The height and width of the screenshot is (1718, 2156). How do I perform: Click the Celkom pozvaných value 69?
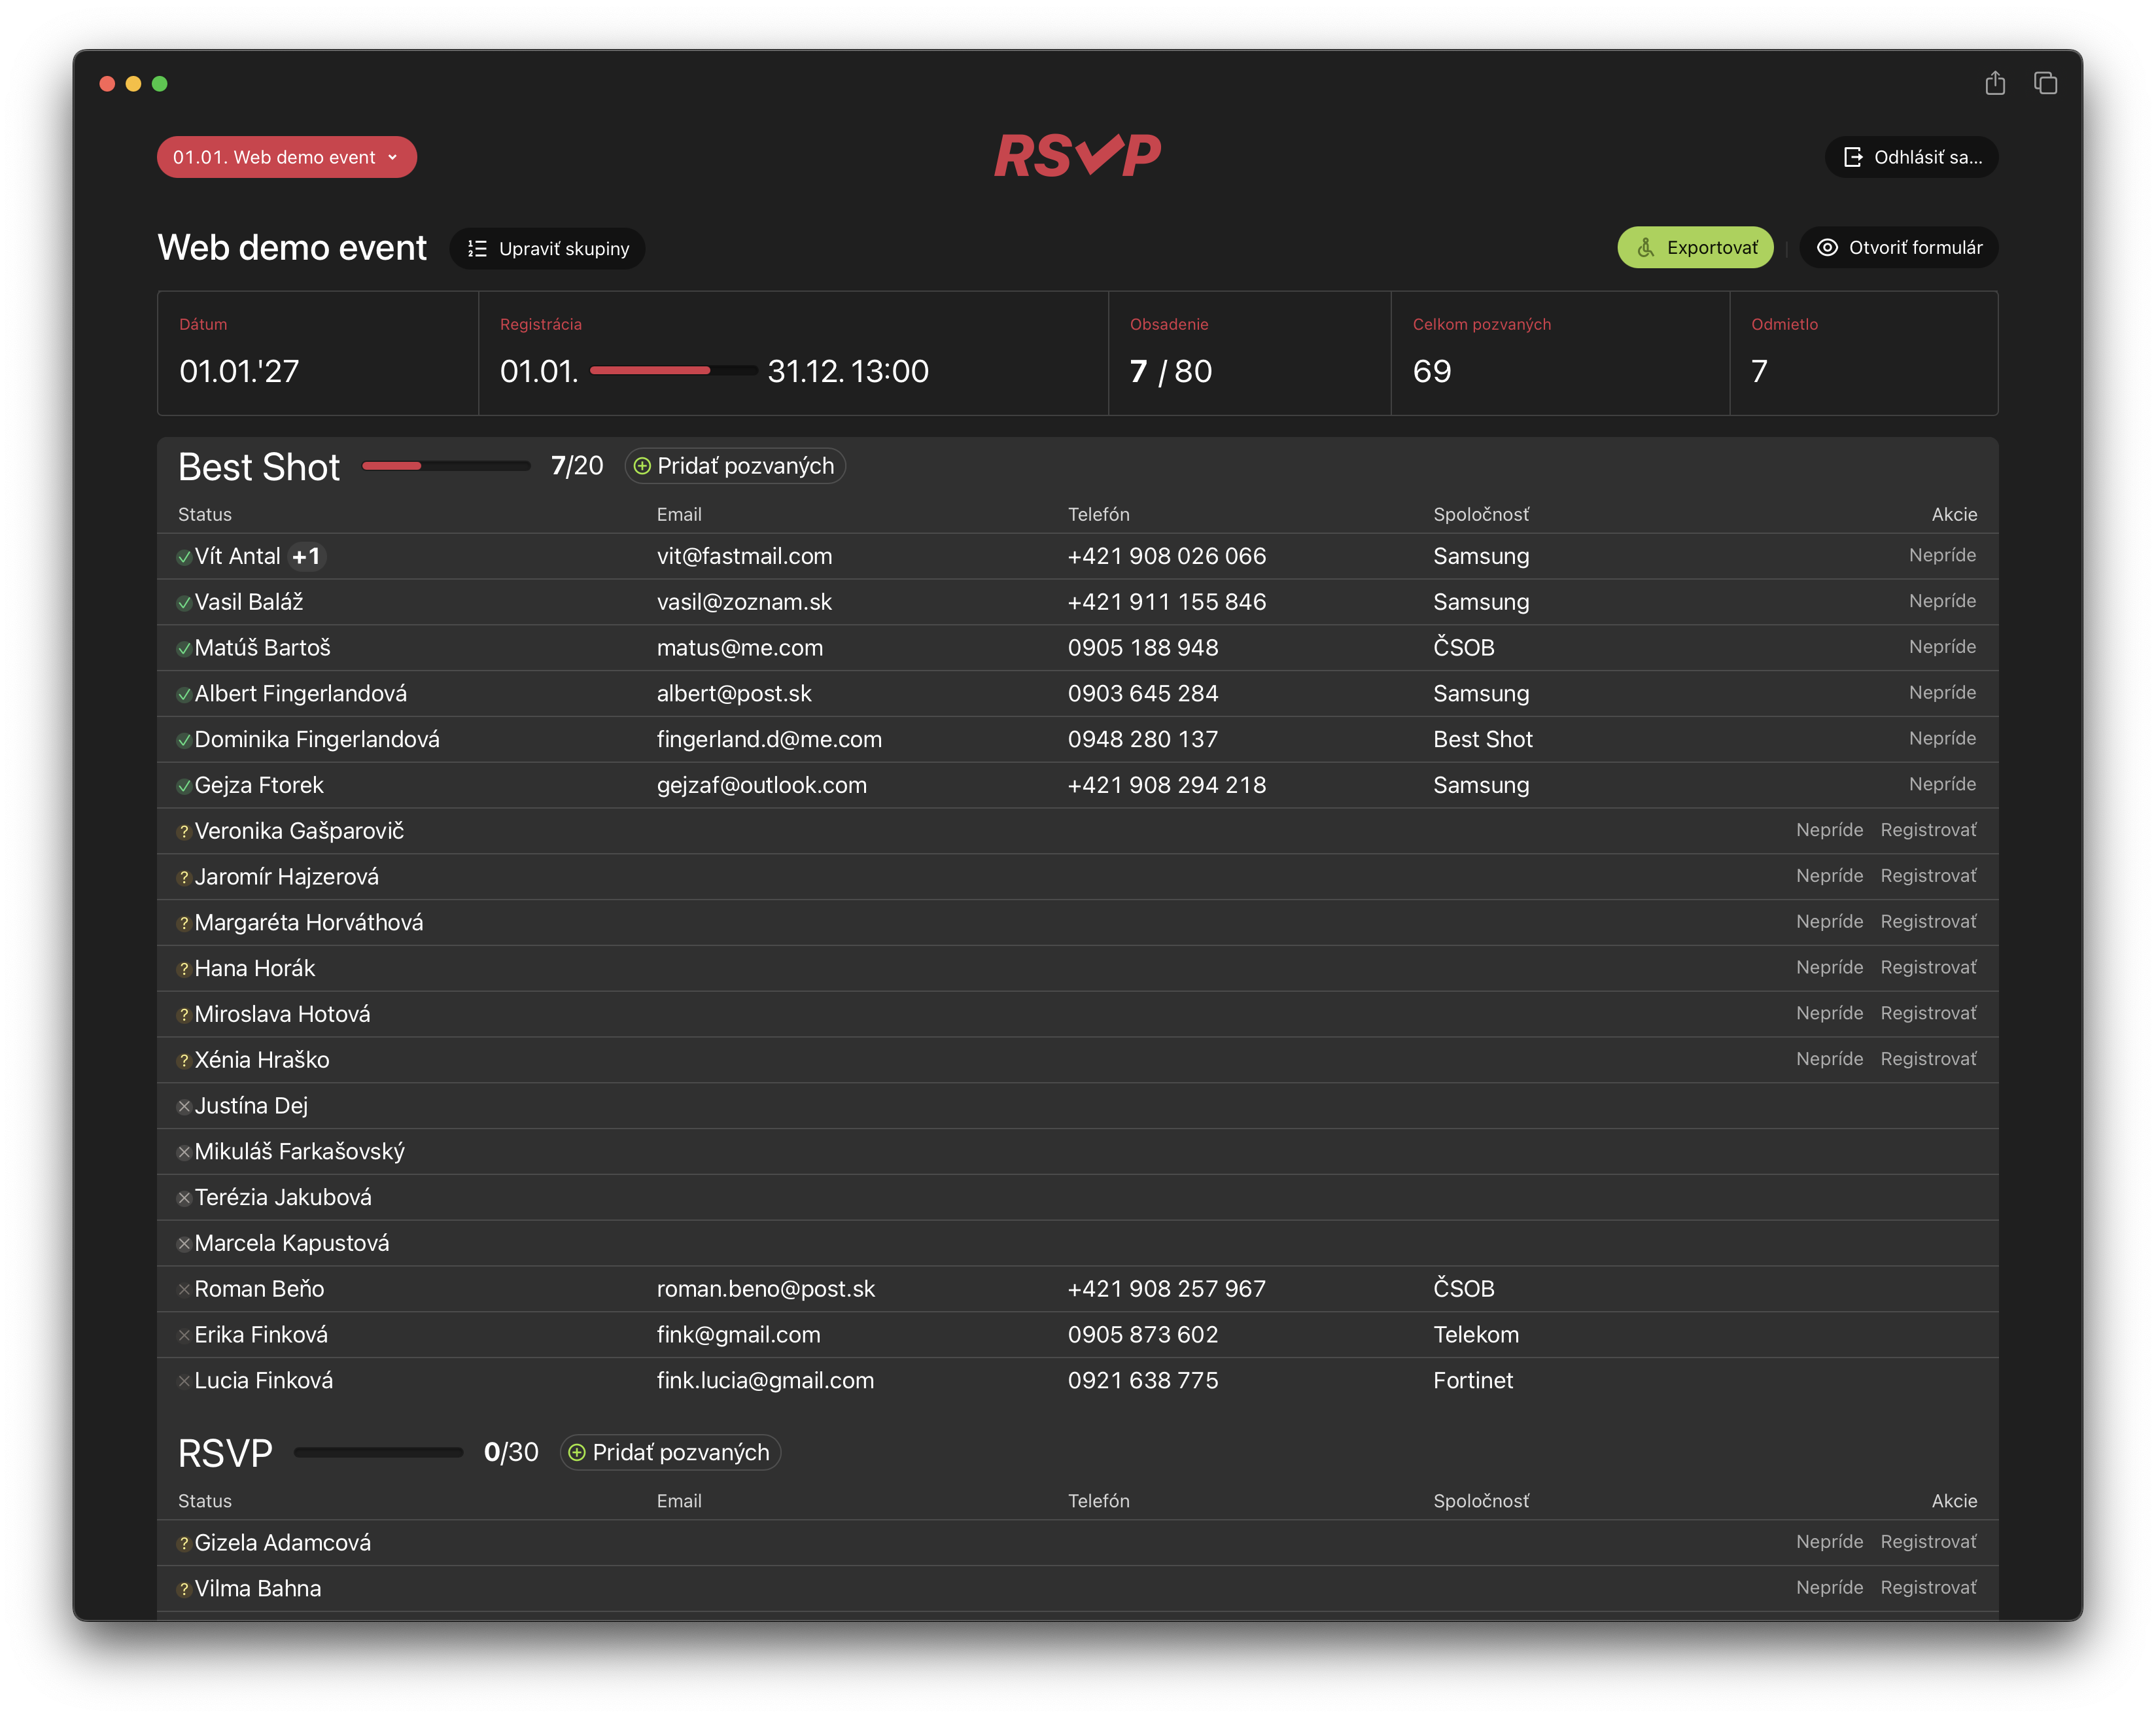[x=1431, y=371]
